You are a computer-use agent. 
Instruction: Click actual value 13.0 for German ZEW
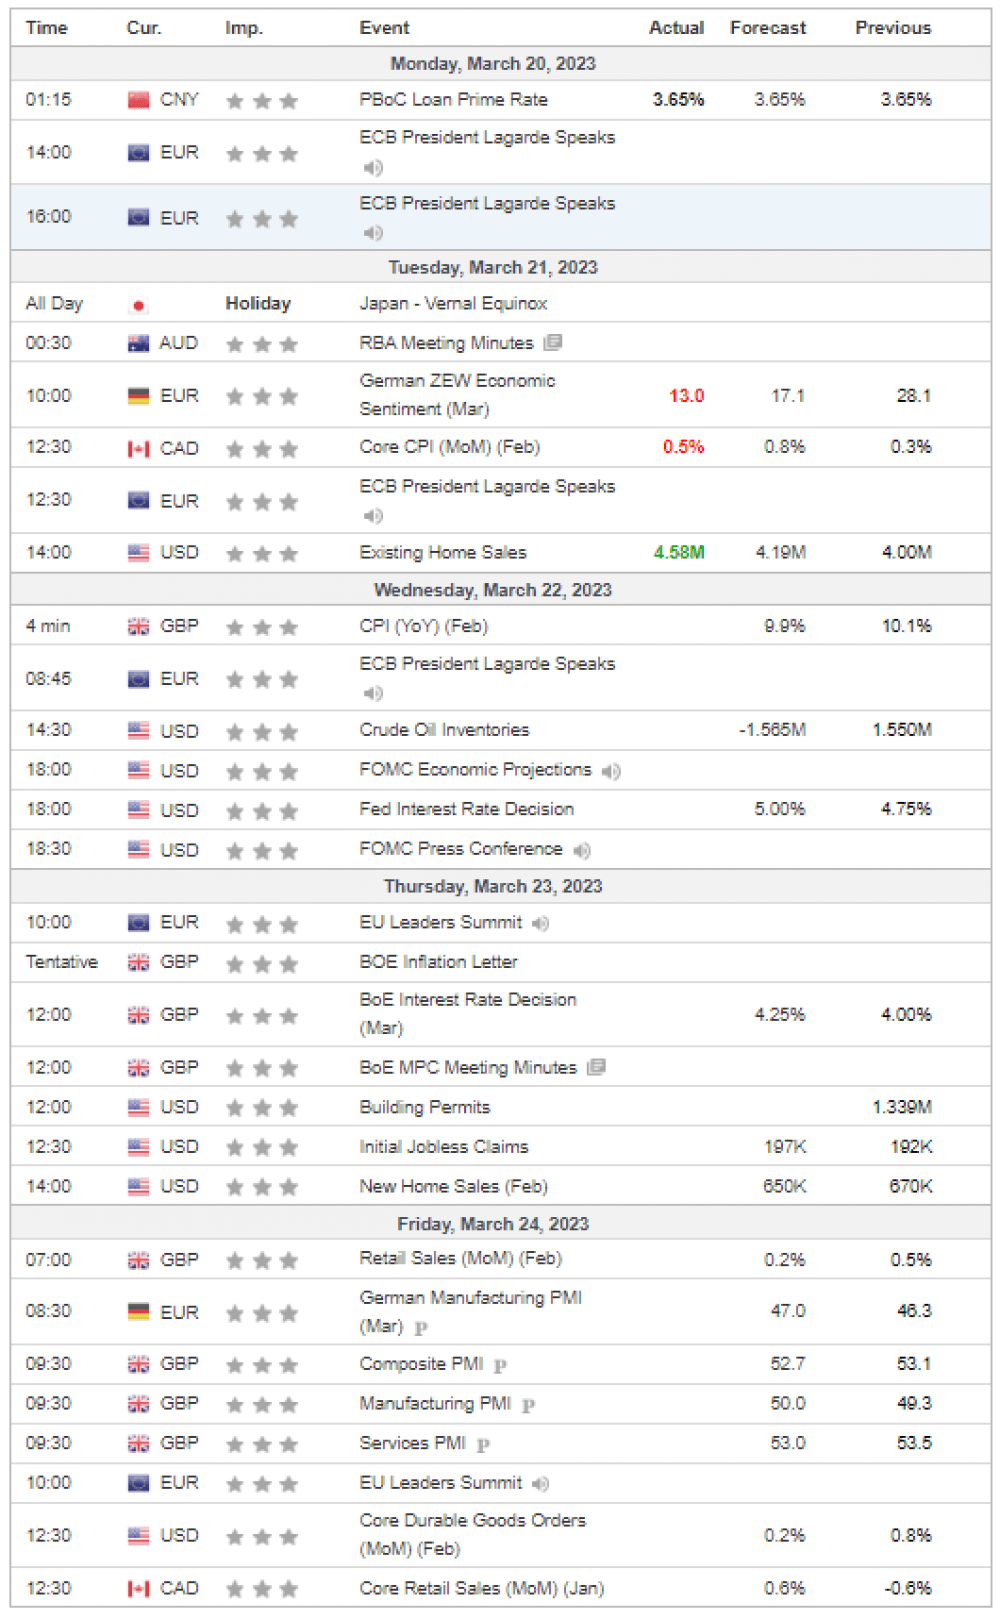click(687, 396)
